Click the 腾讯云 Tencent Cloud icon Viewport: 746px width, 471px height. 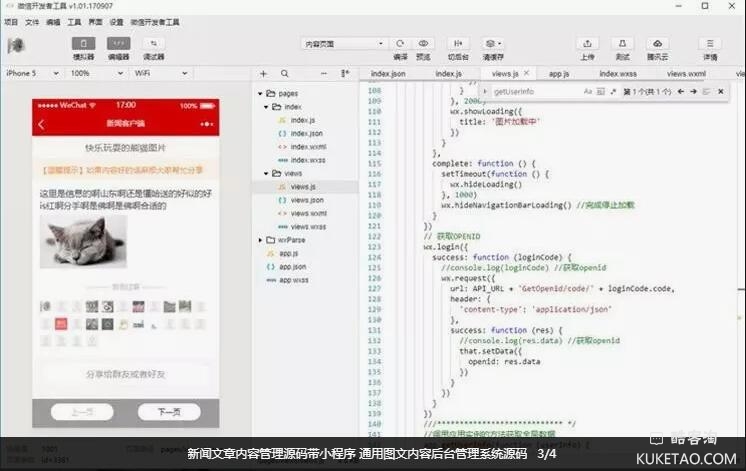click(x=658, y=43)
